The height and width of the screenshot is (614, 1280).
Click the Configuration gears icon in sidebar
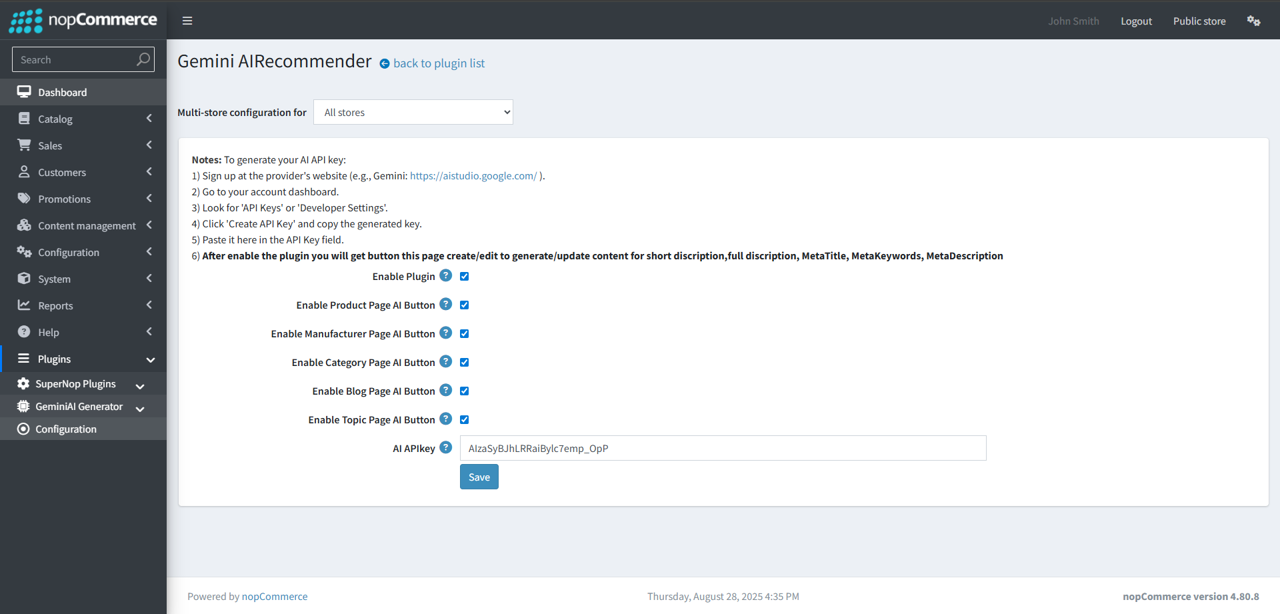(24, 252)
